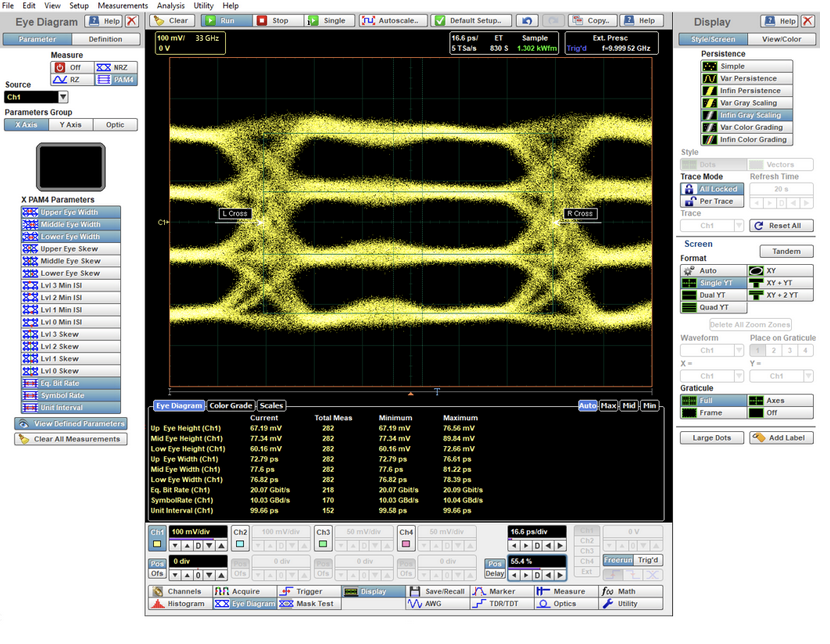This screenshot has height=644, width=830.
Task: Switch to the Color Grade tab
Action: [x=230, y=406]
